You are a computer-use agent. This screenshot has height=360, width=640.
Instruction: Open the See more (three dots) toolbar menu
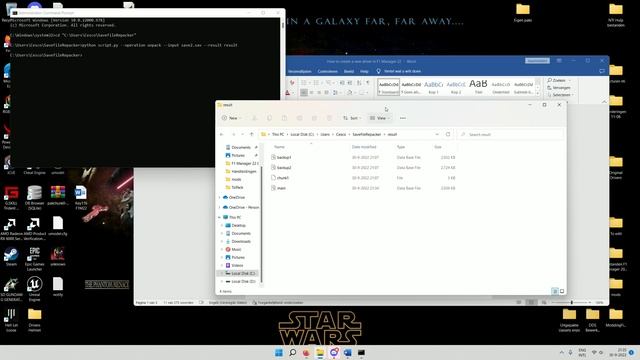point(403,118)
